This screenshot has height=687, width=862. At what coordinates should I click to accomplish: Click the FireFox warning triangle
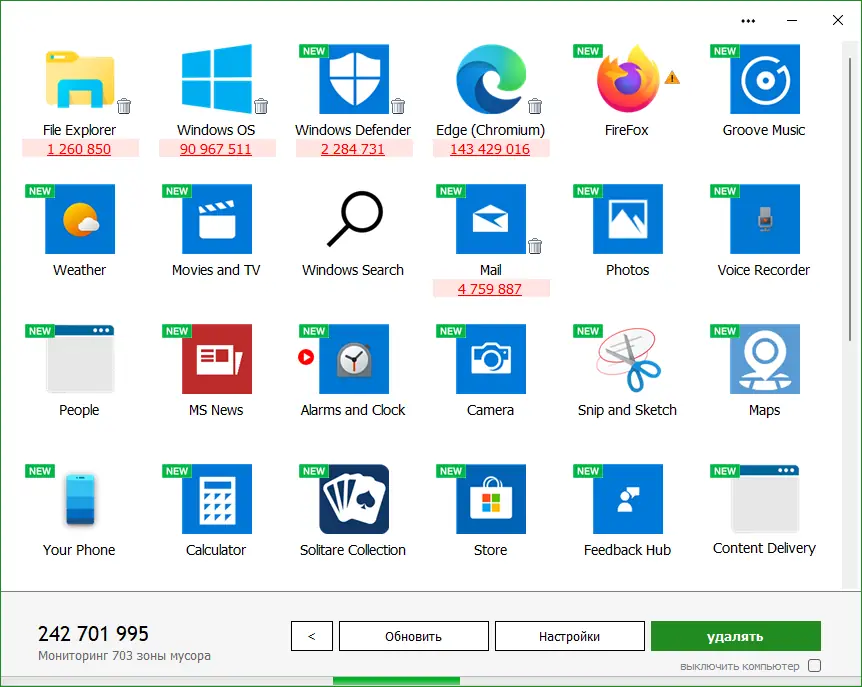[x=672, y=78]
